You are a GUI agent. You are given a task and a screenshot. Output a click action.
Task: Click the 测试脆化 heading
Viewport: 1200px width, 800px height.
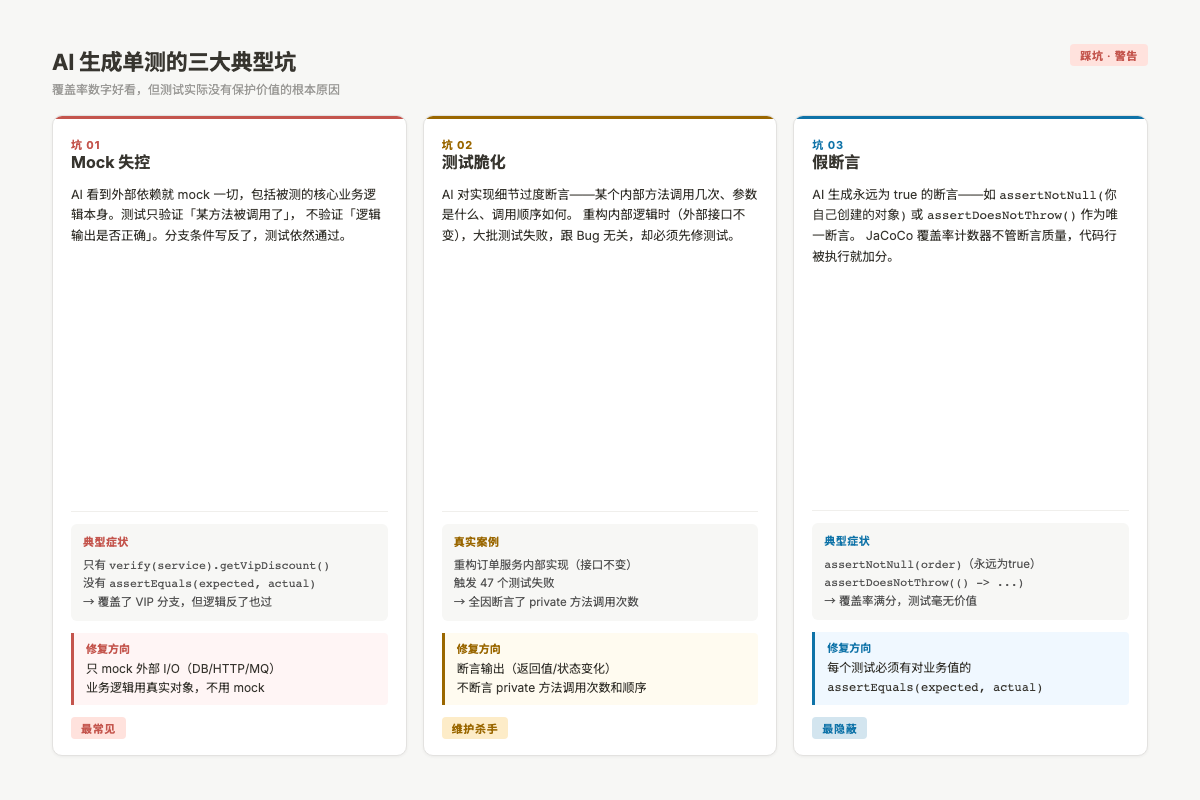click(473, 163)
